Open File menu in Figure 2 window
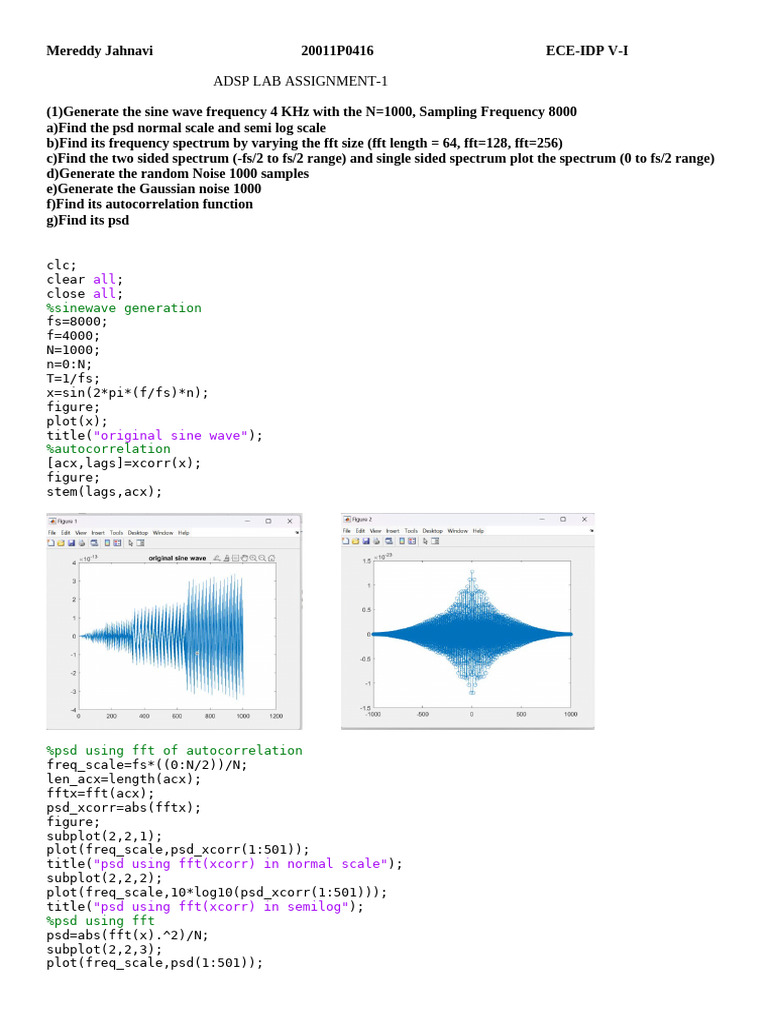 tap(347, 531)
